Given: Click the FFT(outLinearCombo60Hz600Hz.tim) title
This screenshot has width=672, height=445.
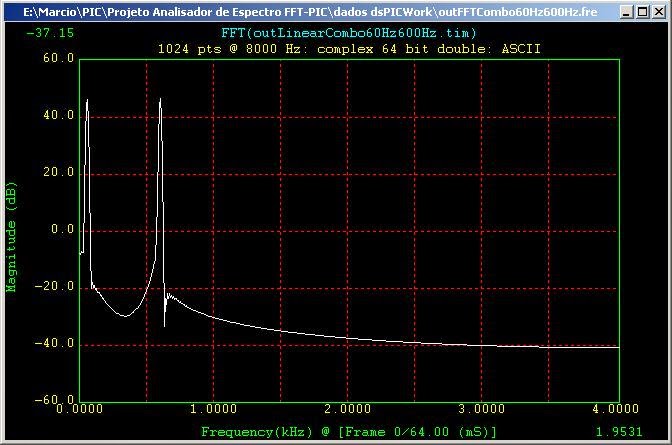Looking at the screenshot, I should 348,33.
